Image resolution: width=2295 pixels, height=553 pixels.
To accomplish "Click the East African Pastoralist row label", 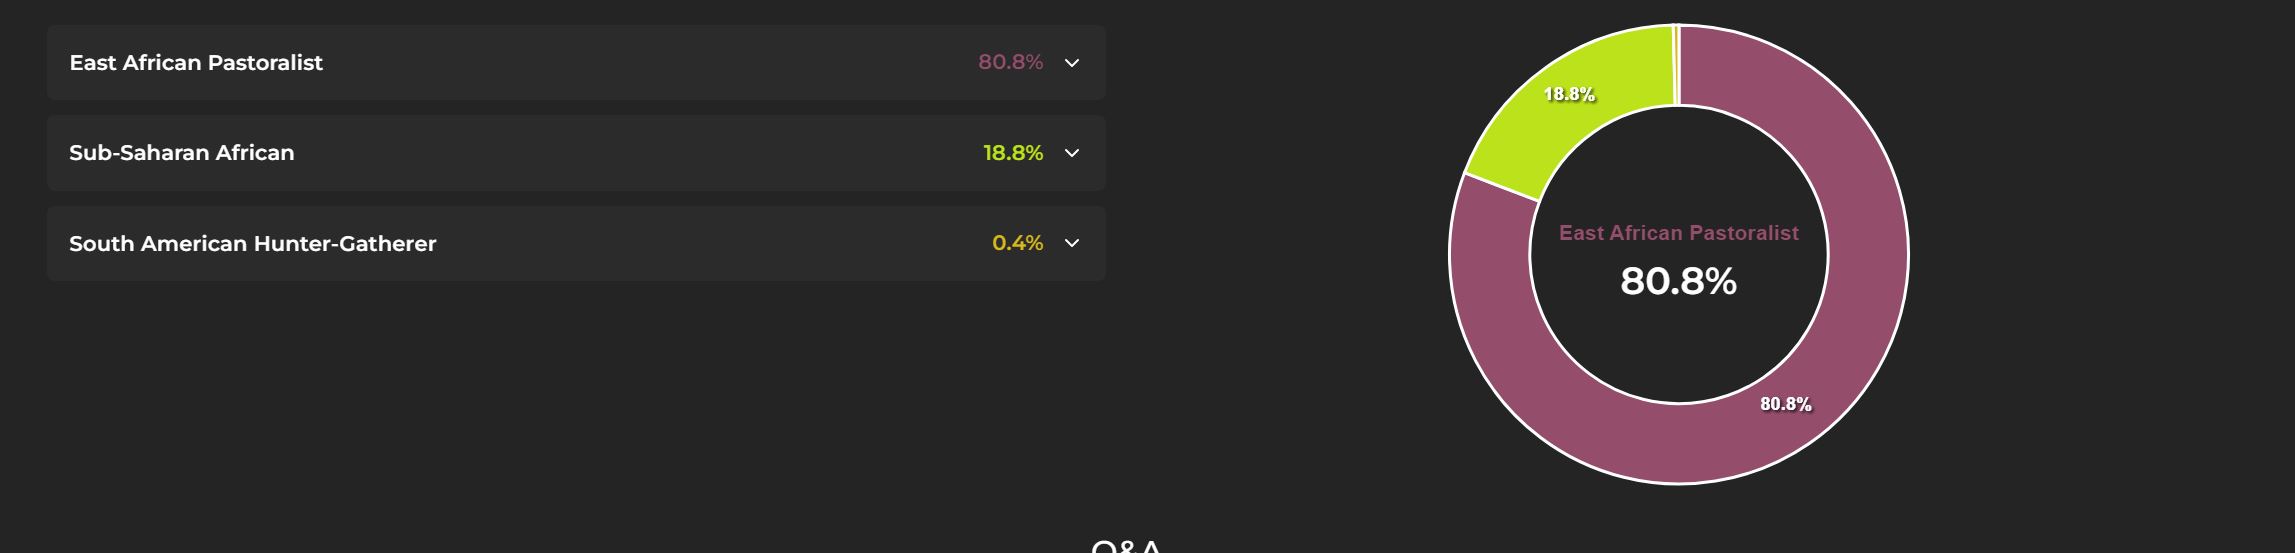I will click(196, 63).
